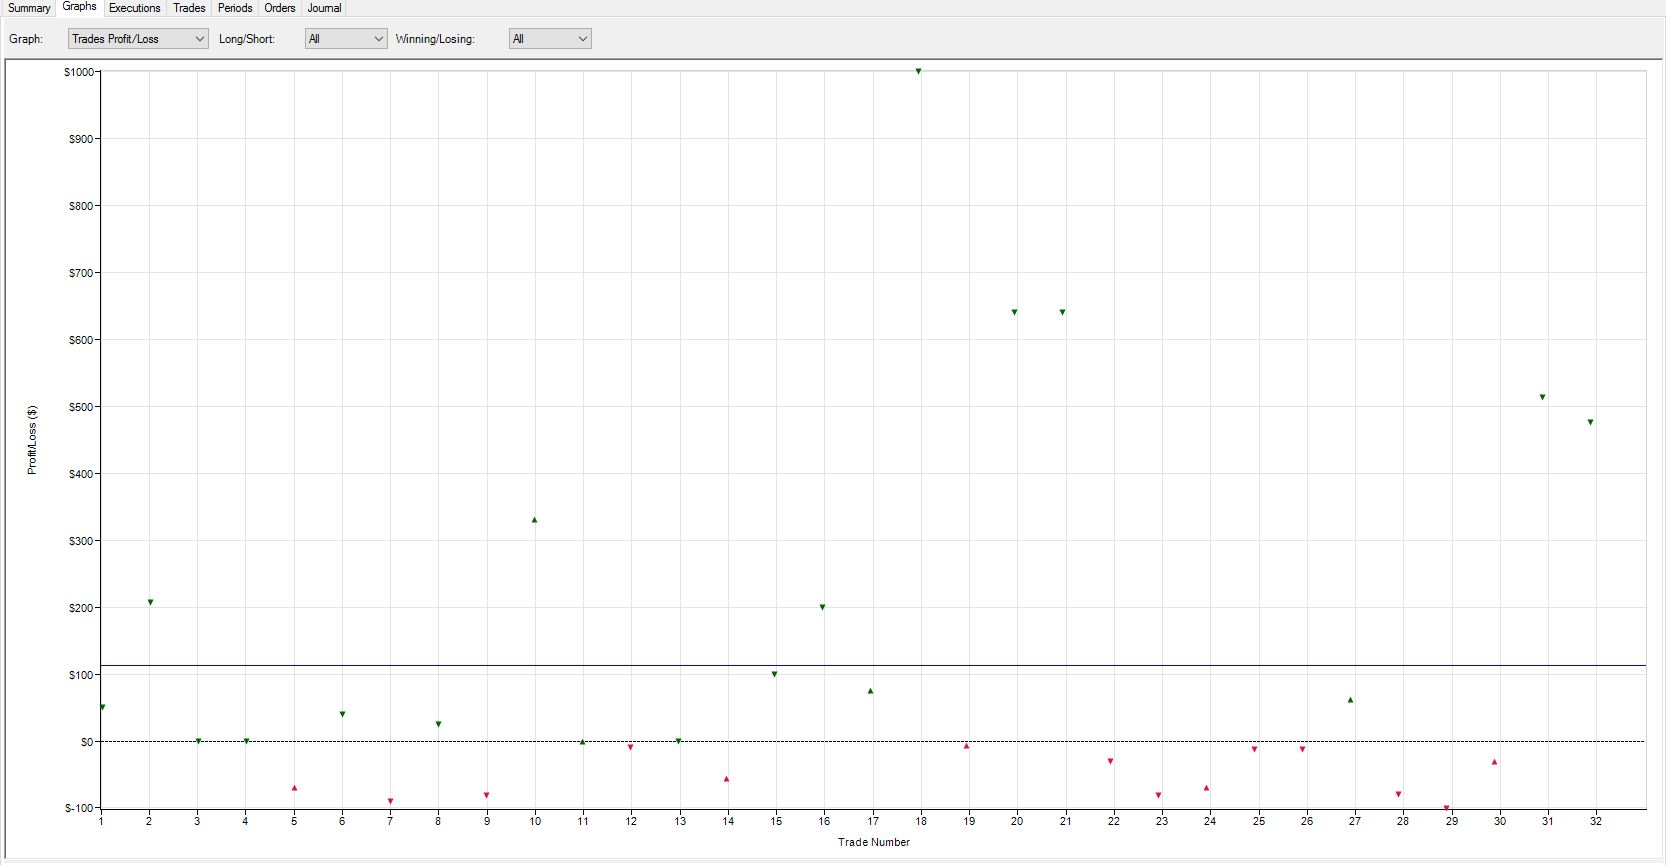Click the trade 6 green marker
The height and width of the screenshot is (865, 1666).
pyautogui.click(x=343, y=714)
